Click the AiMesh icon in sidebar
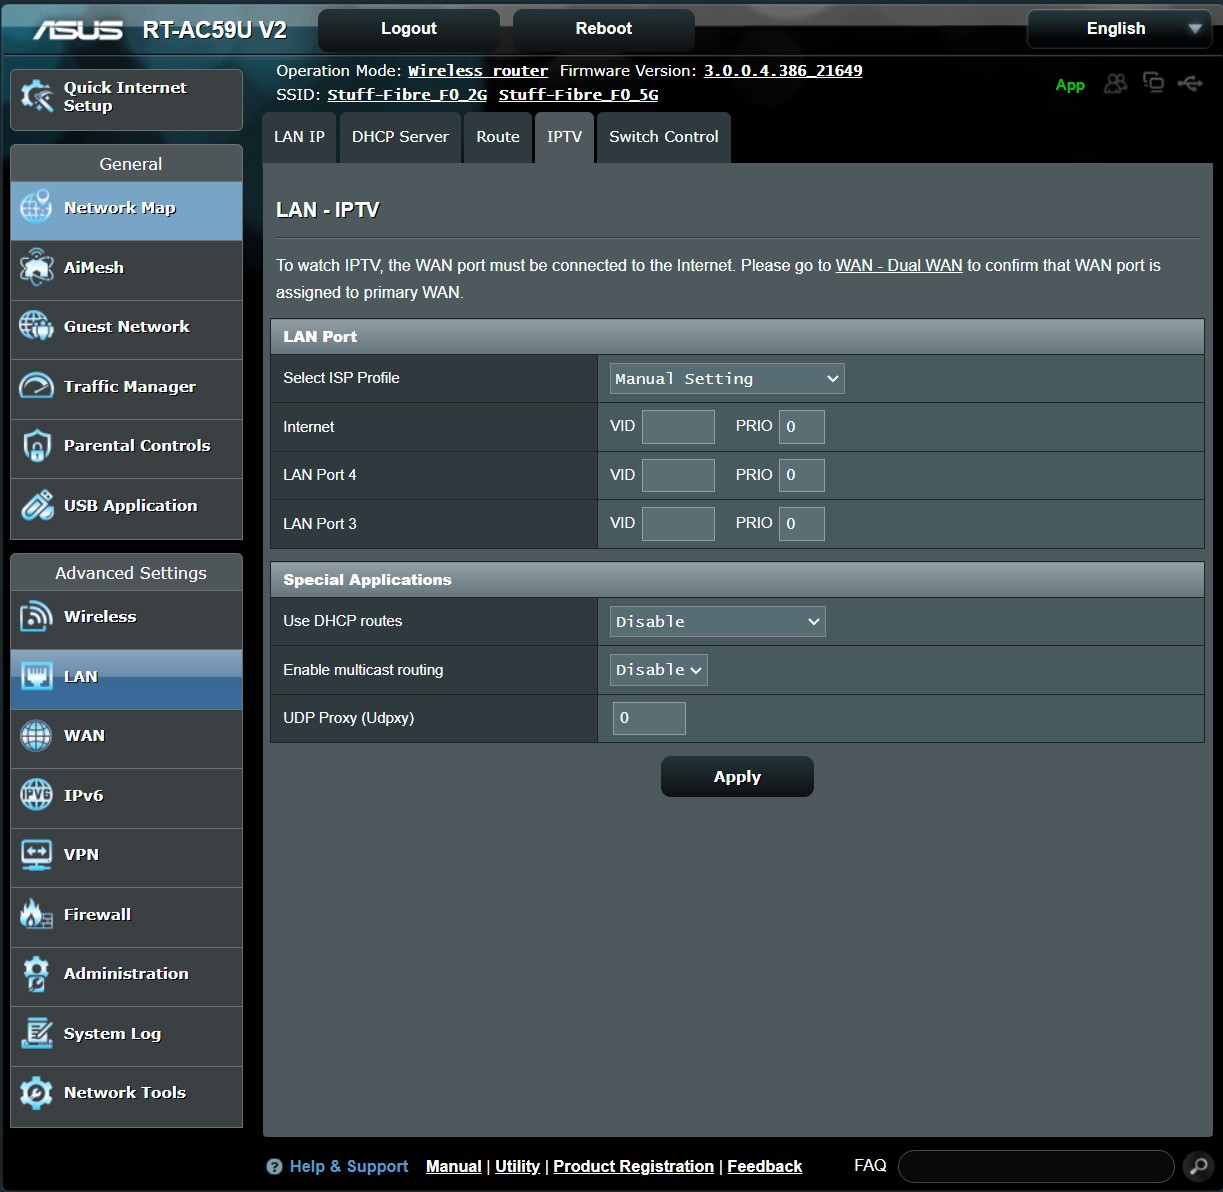 click(36, 267)
